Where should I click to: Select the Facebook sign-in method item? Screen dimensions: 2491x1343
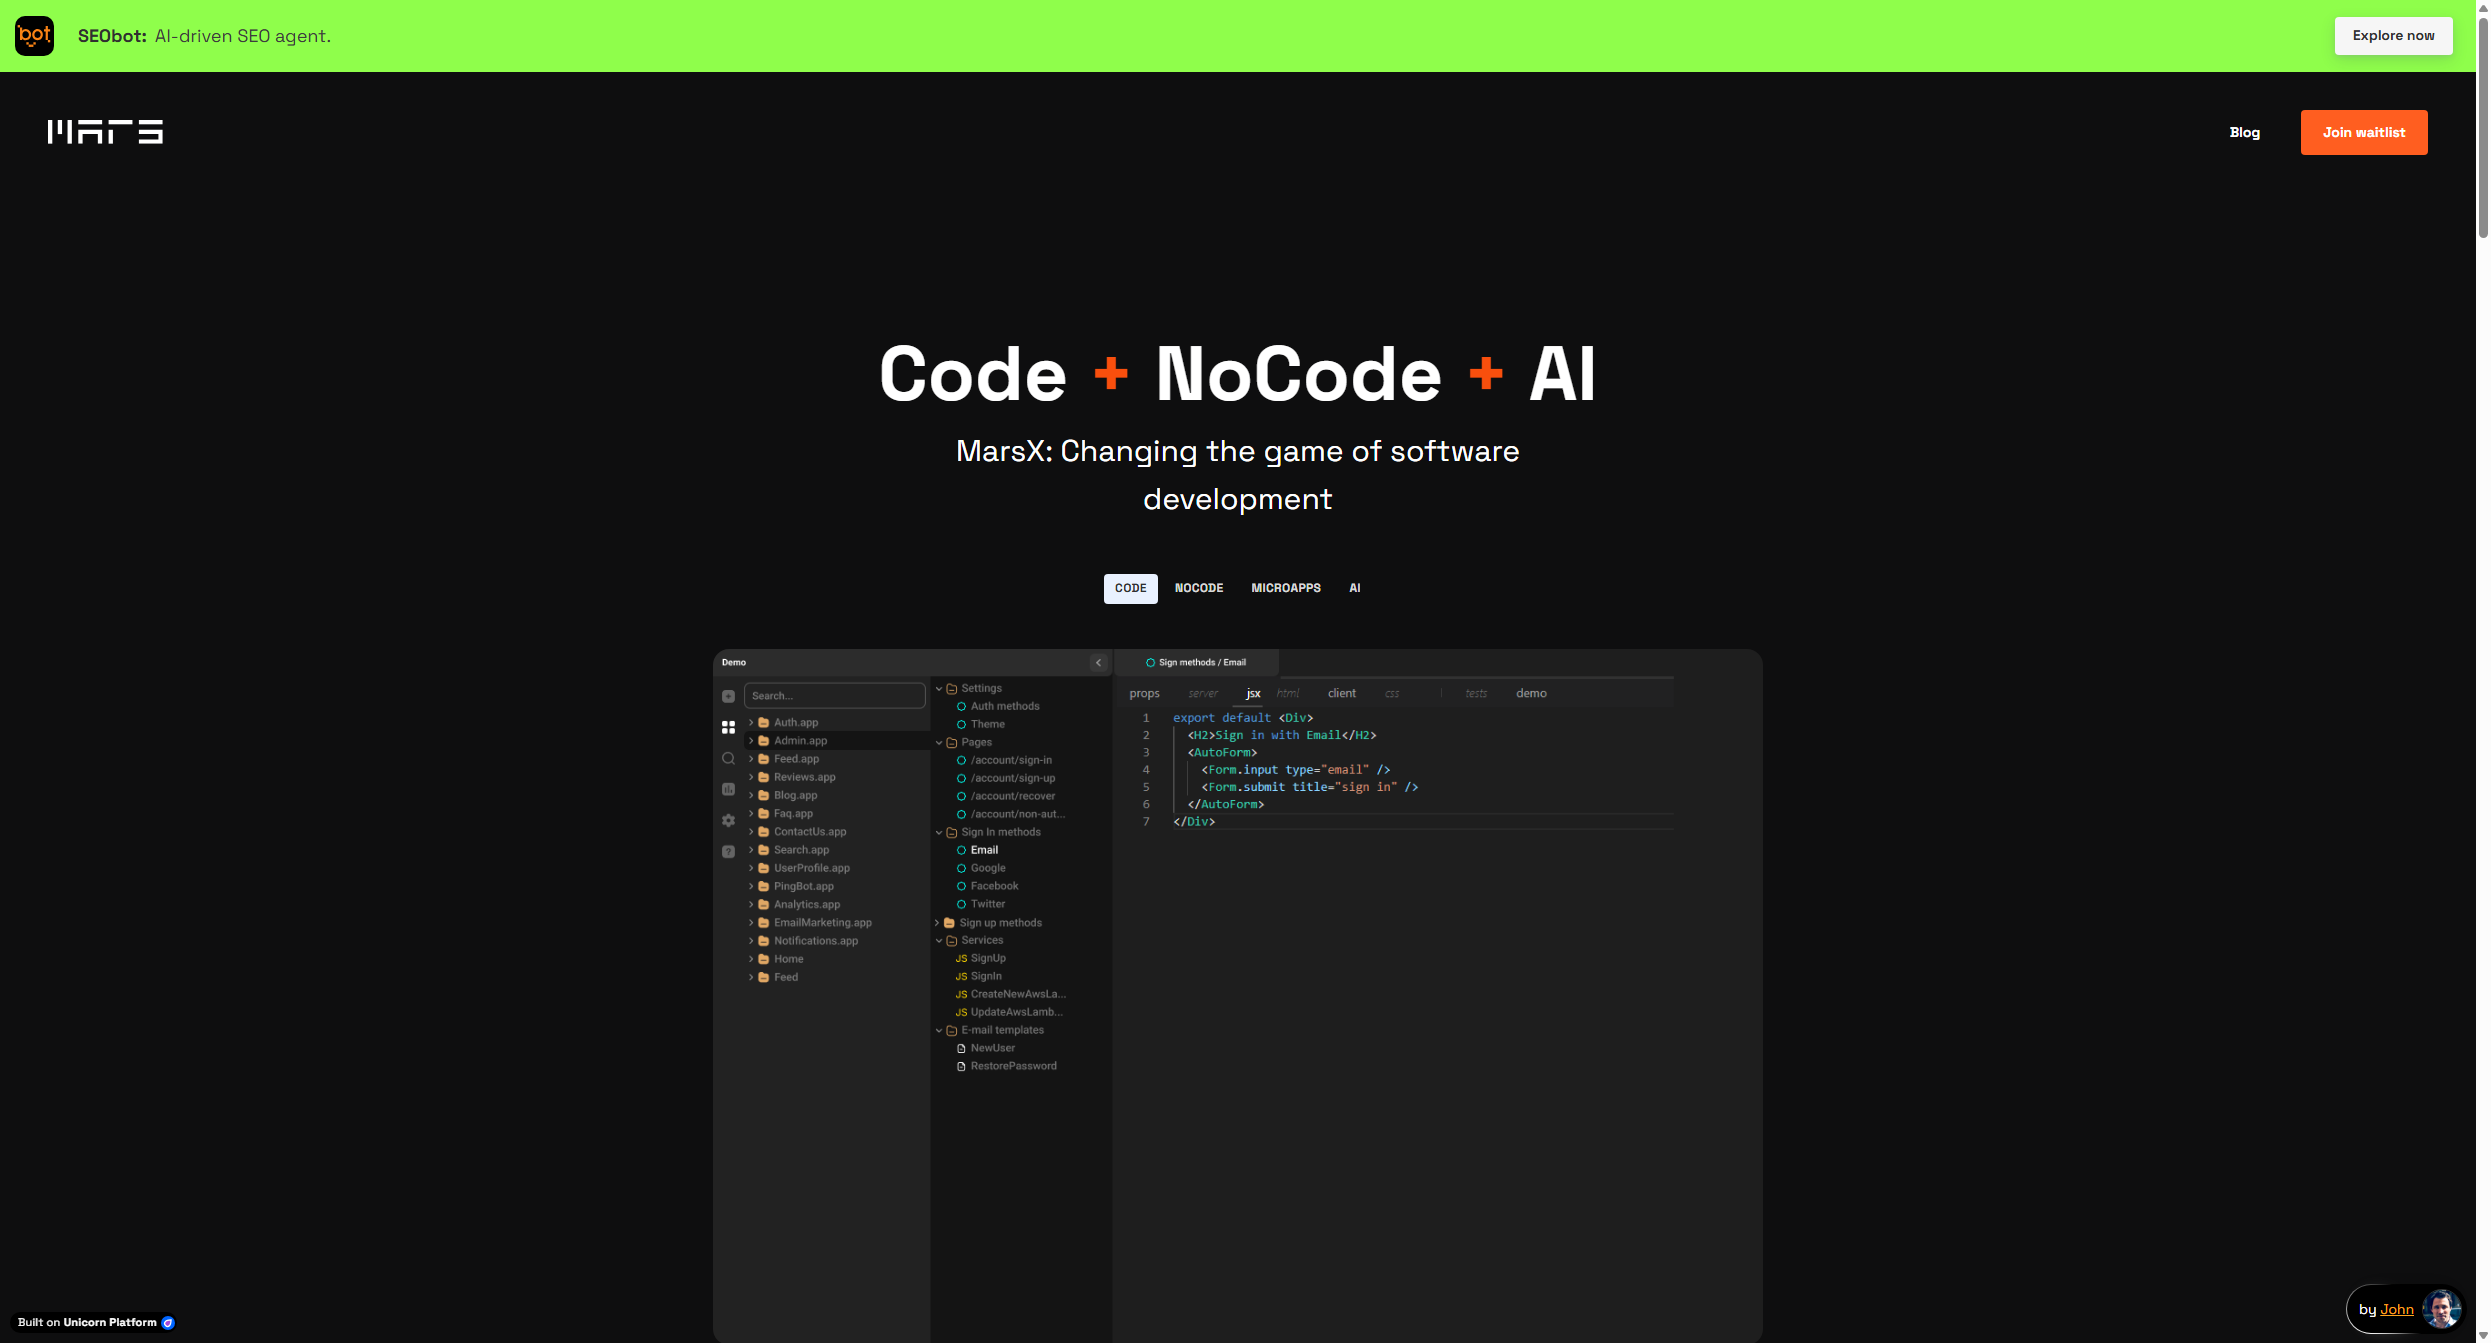pos(994,886)
